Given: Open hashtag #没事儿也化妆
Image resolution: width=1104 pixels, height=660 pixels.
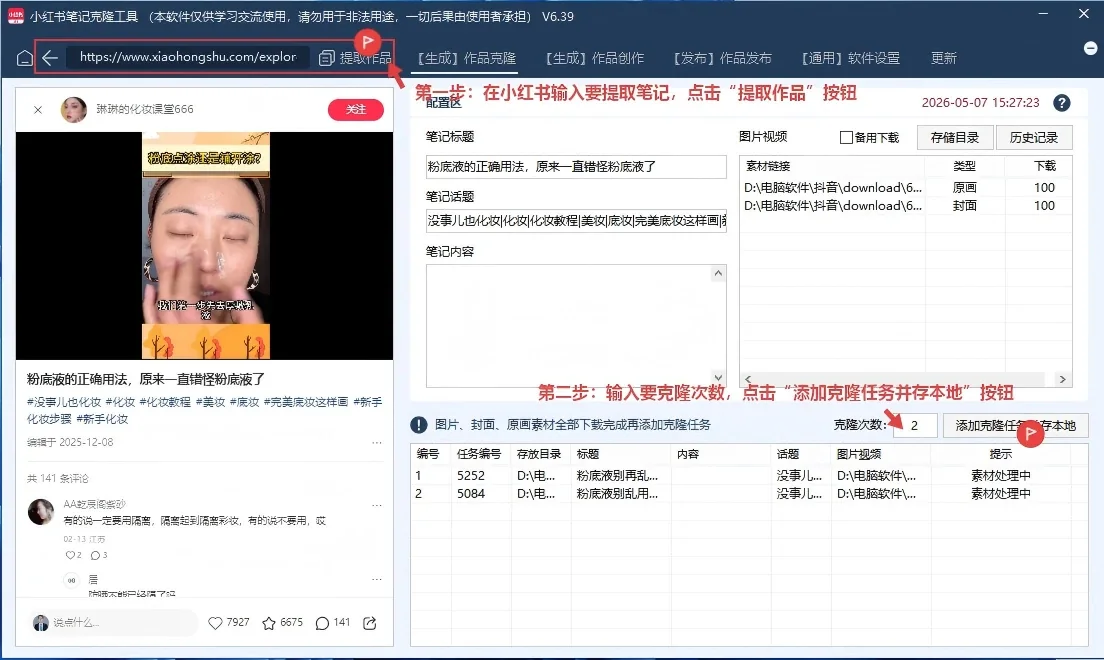Looking at the screenshot, I should click(x=64, y=401).
